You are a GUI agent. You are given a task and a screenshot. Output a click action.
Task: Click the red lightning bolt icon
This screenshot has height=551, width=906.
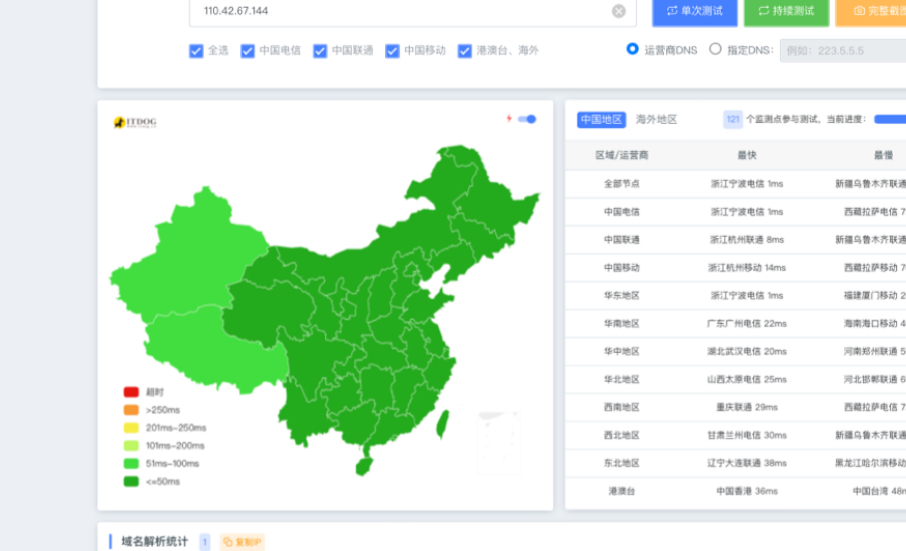click(x=509, y=119)
